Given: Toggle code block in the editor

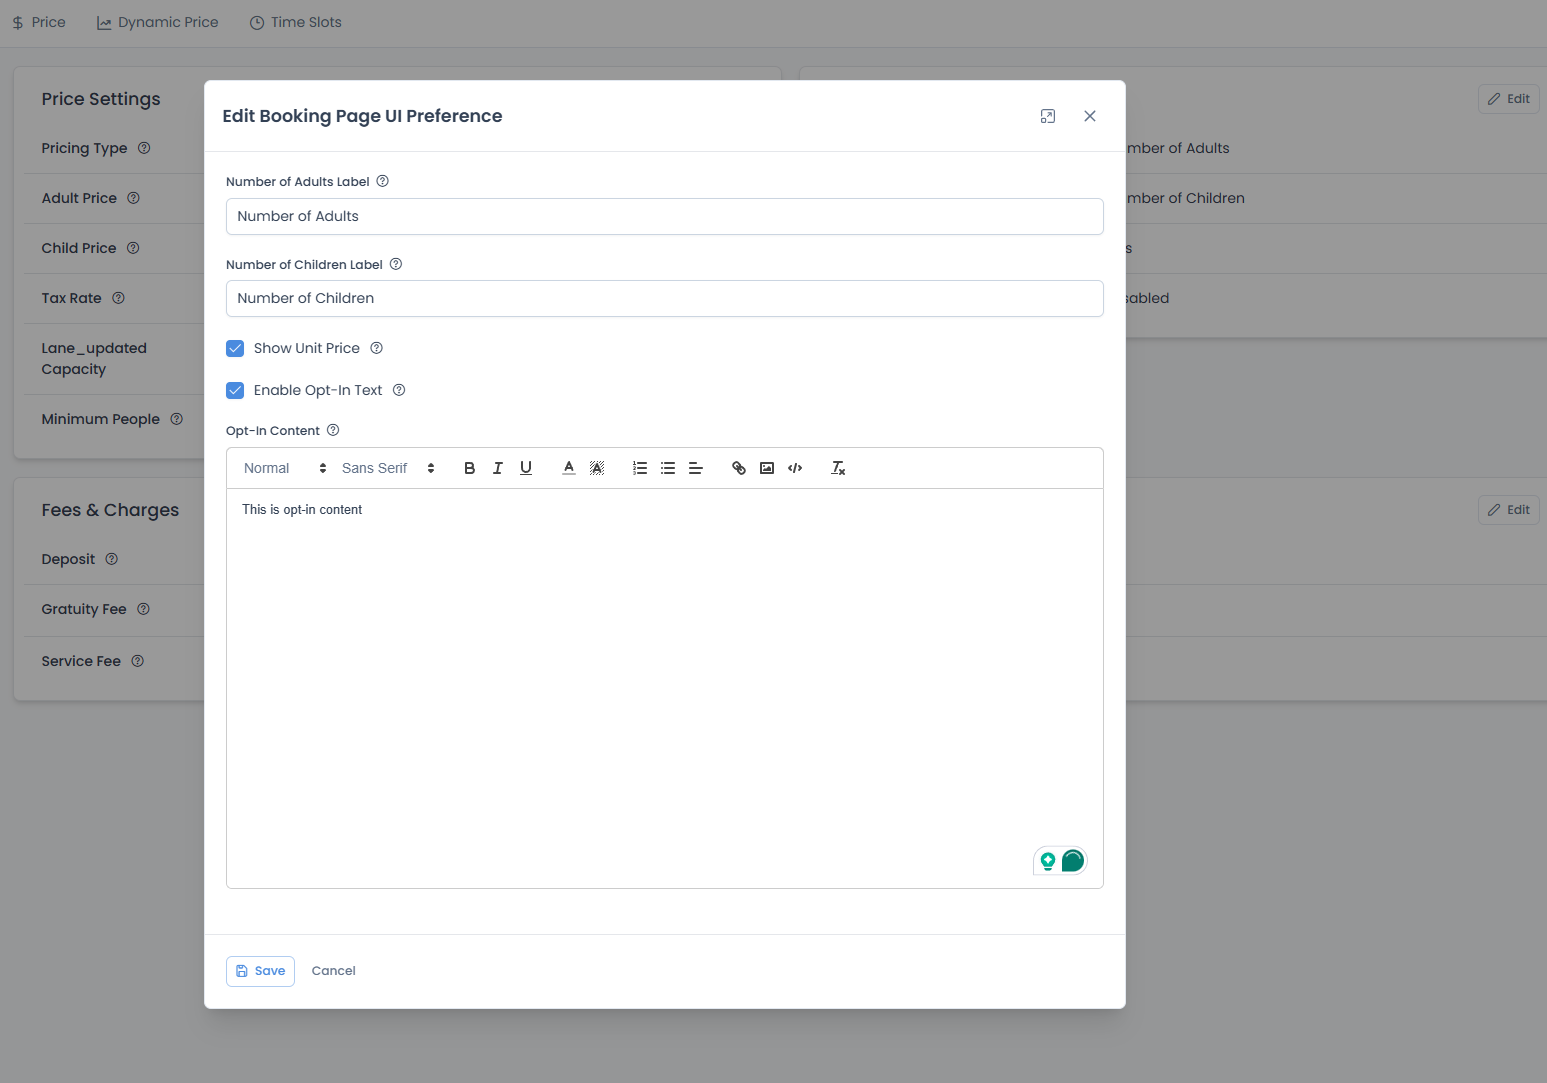Looking at the screenshot, I should 795,468.
